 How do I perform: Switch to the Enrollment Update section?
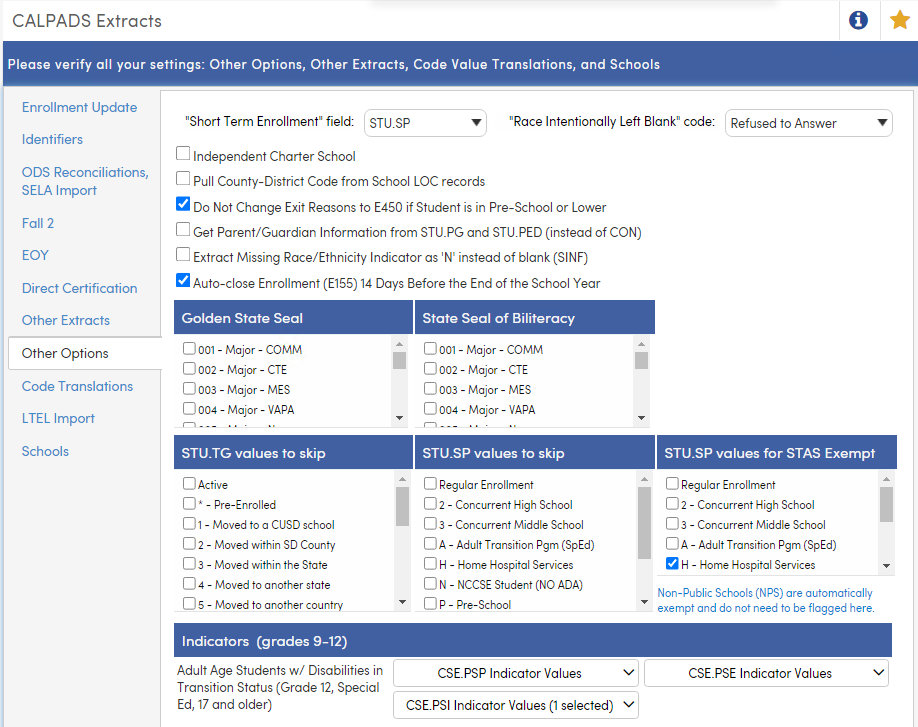(x=79, y=107)
